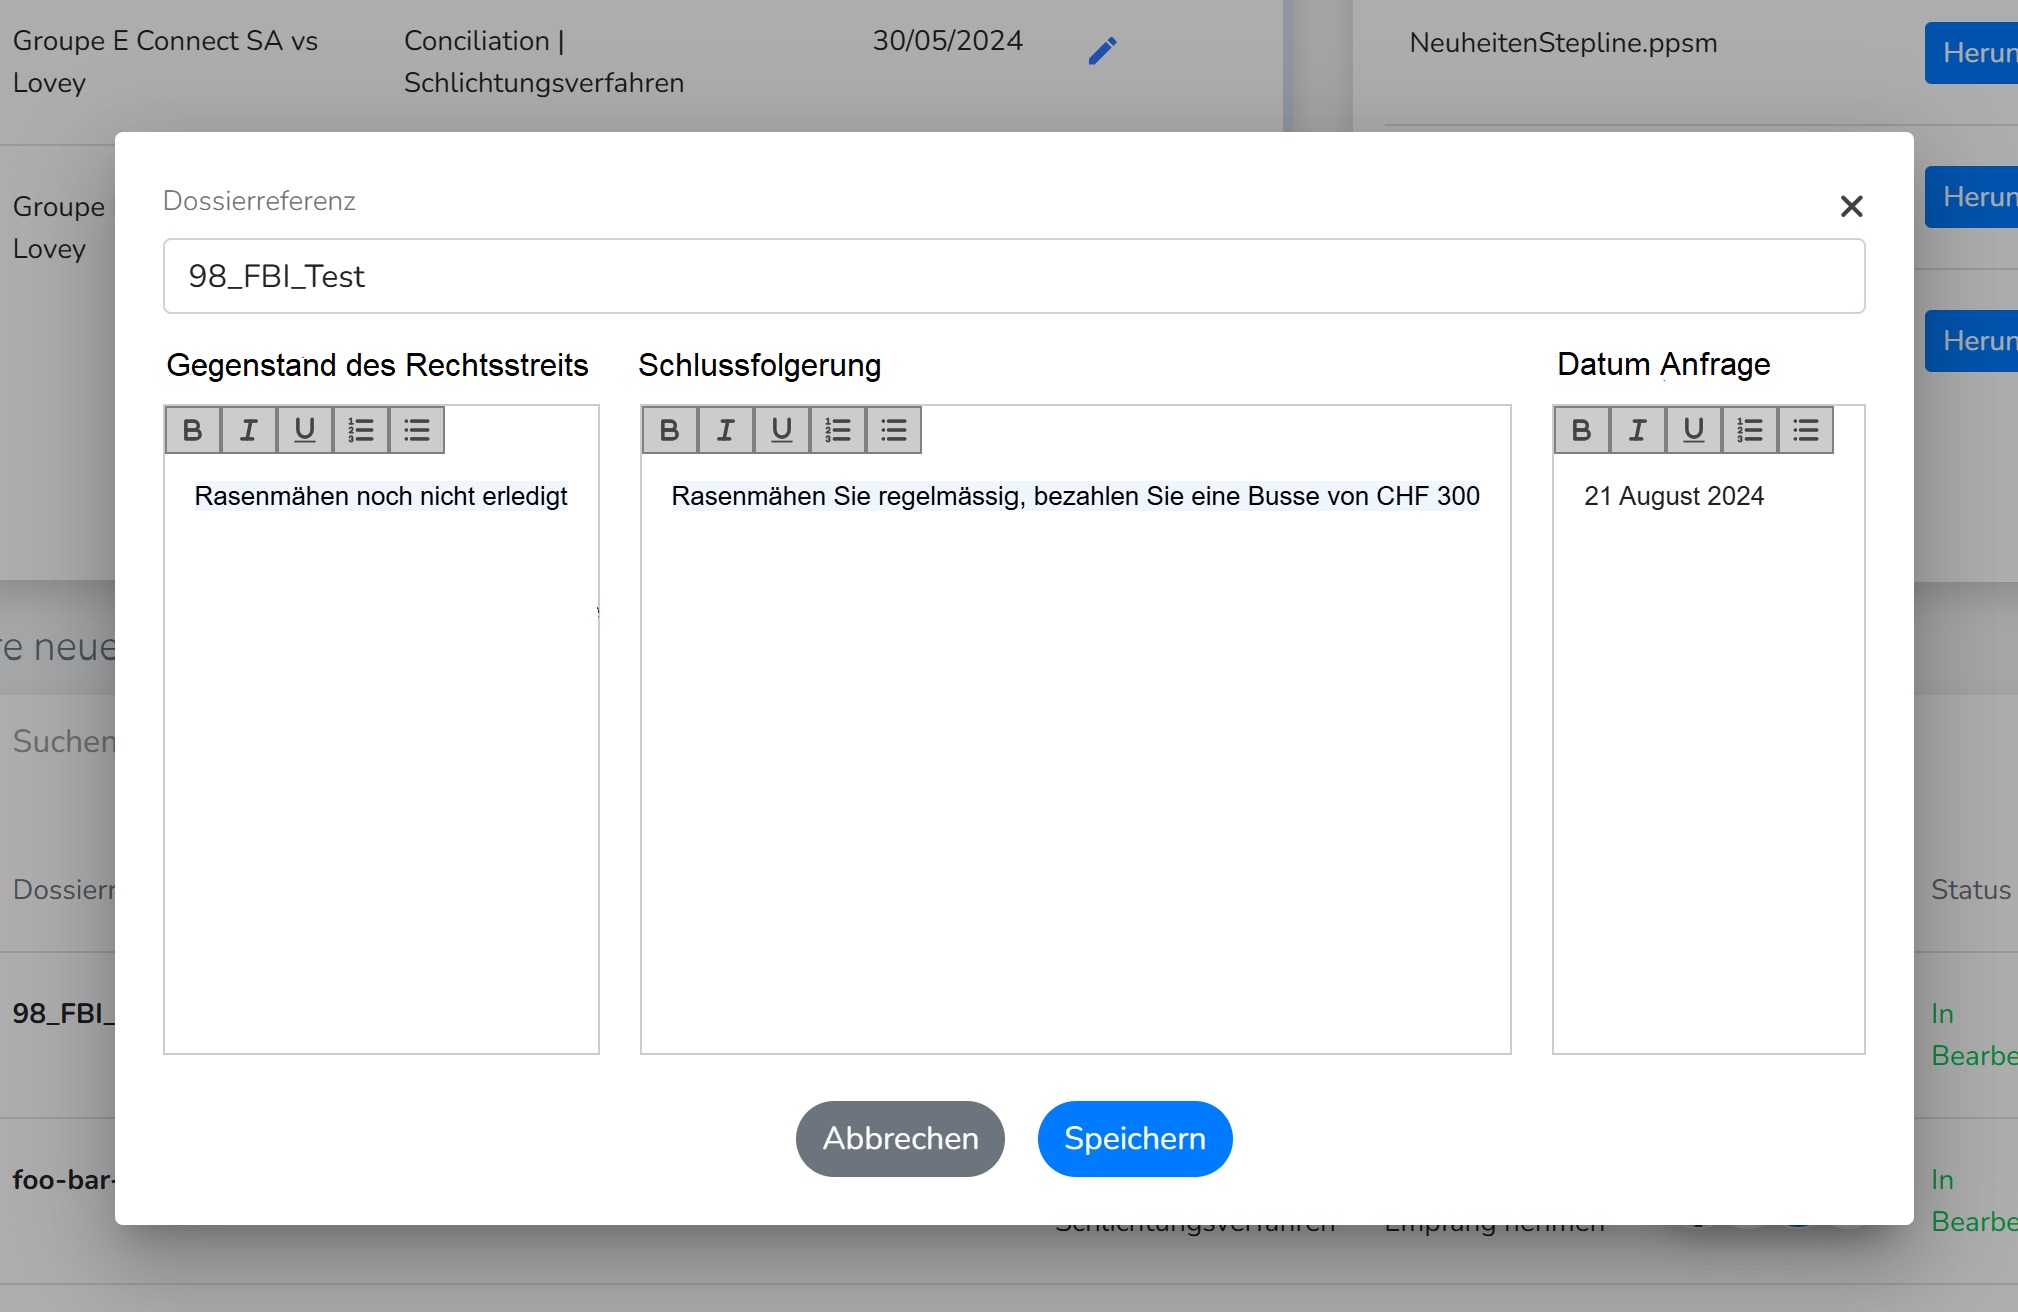Click into the Datum Anfrage text area
Image resolution: width=2018 pixels, height=1312 pixels.
coord(1708,753)
